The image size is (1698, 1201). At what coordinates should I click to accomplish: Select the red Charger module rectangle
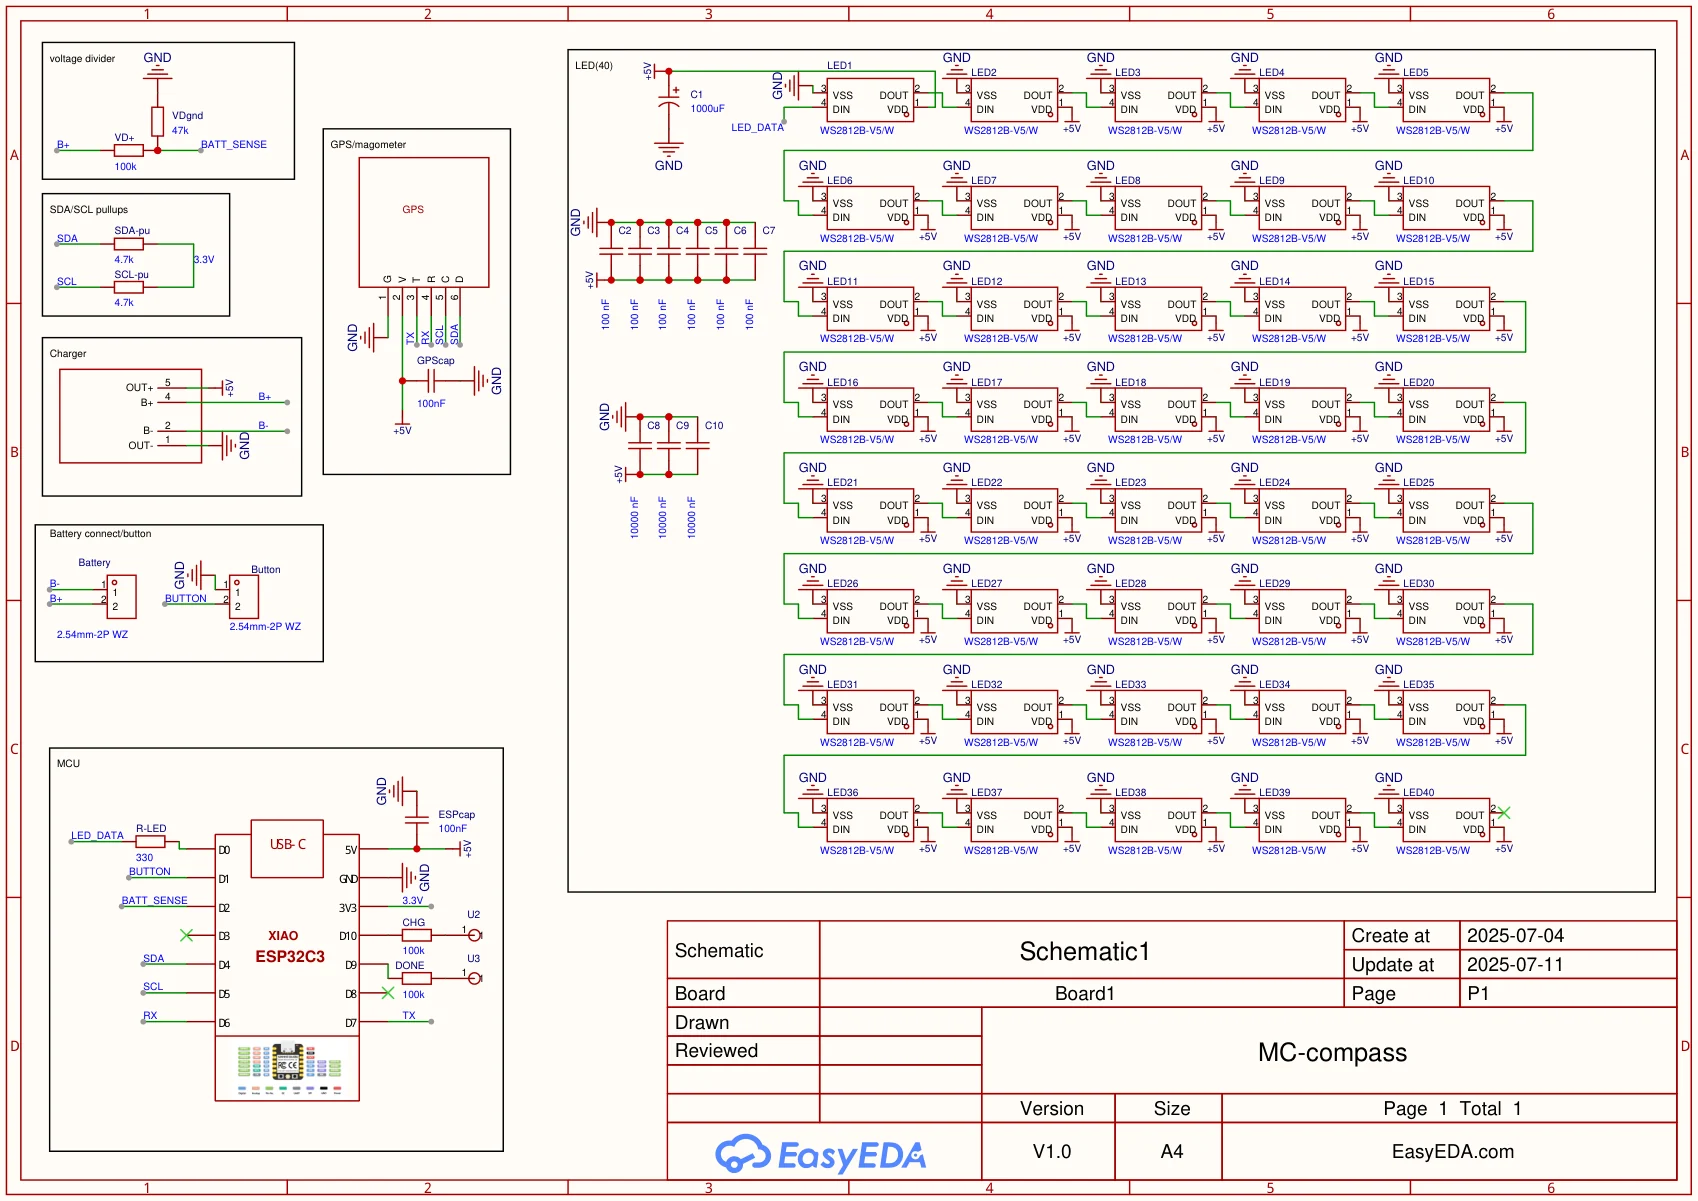130,416
